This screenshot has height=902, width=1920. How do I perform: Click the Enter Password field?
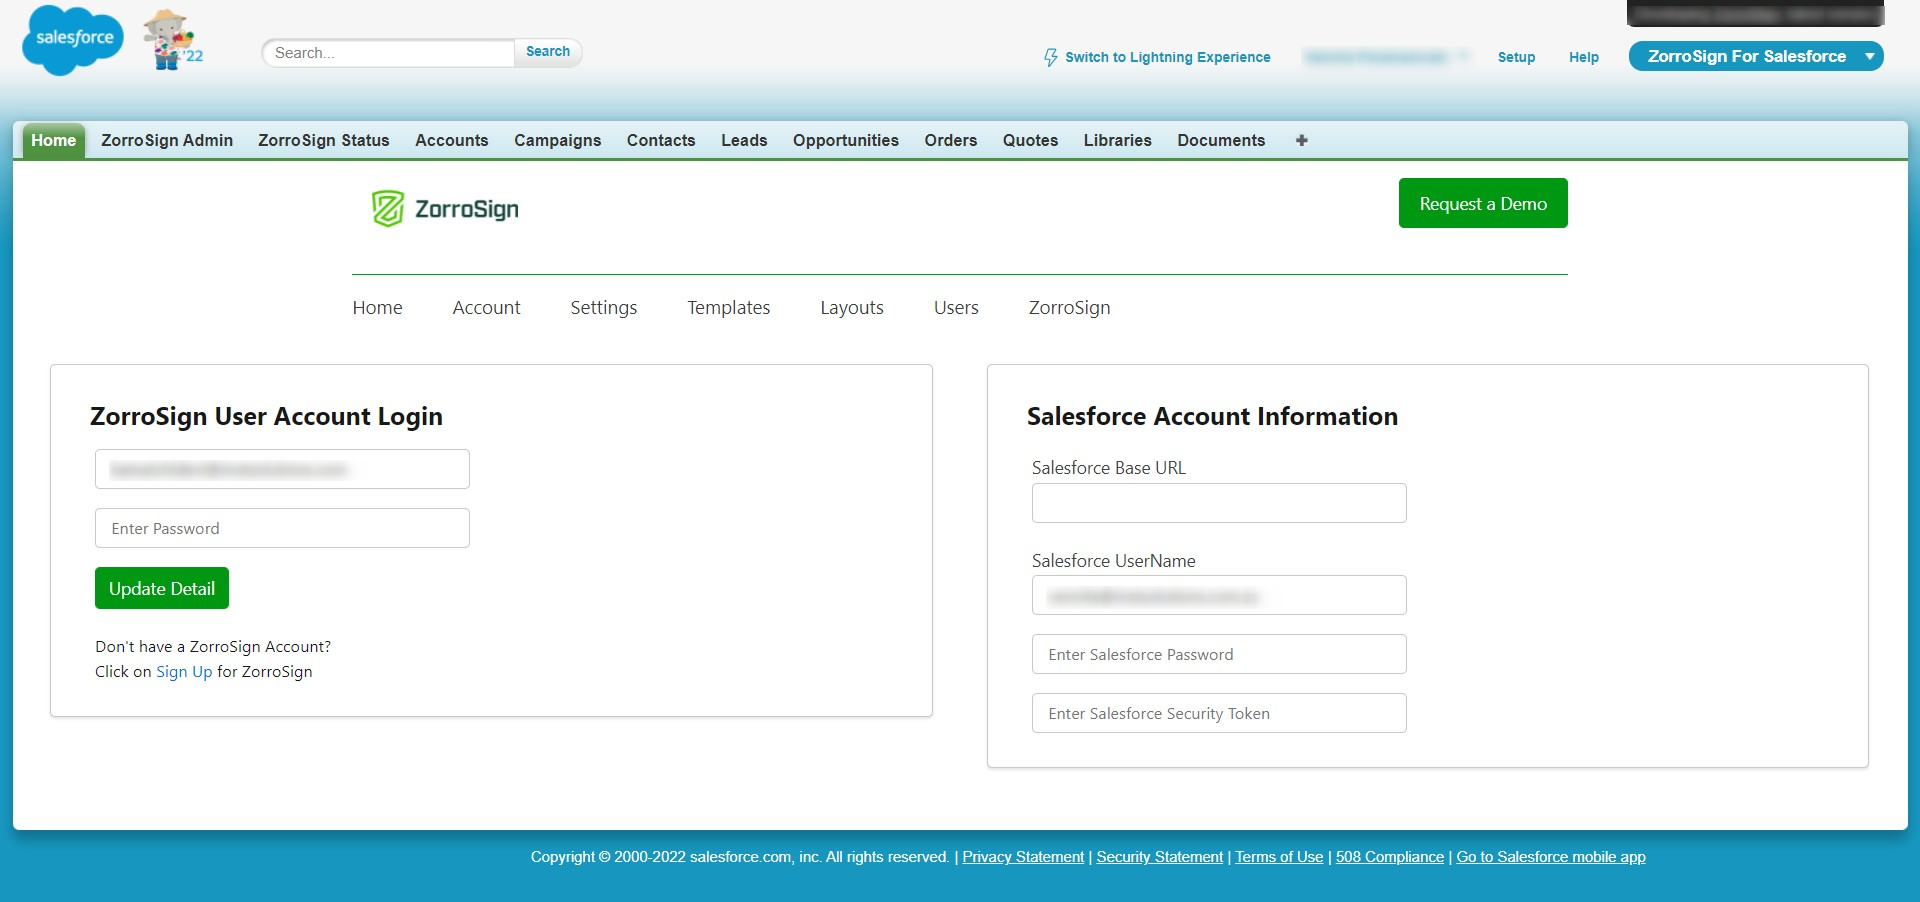(282, 528)
